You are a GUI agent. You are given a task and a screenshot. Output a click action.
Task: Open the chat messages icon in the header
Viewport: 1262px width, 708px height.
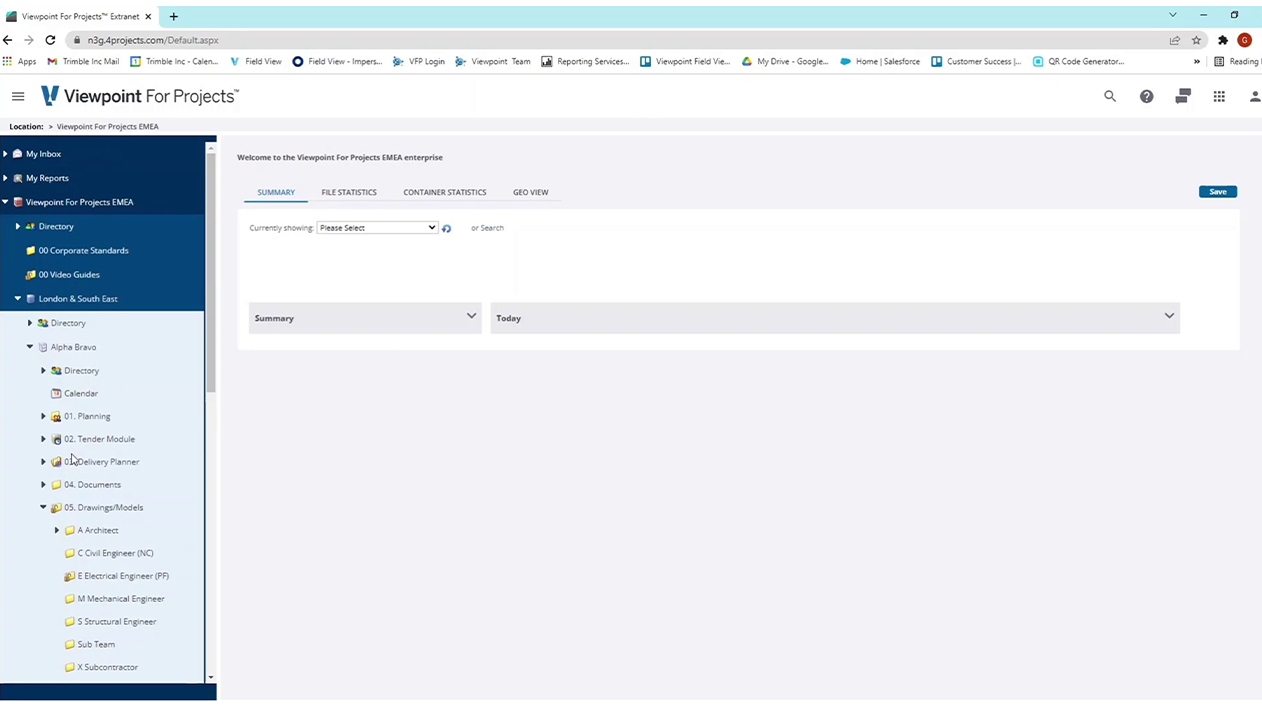[x=1183, y=96]
